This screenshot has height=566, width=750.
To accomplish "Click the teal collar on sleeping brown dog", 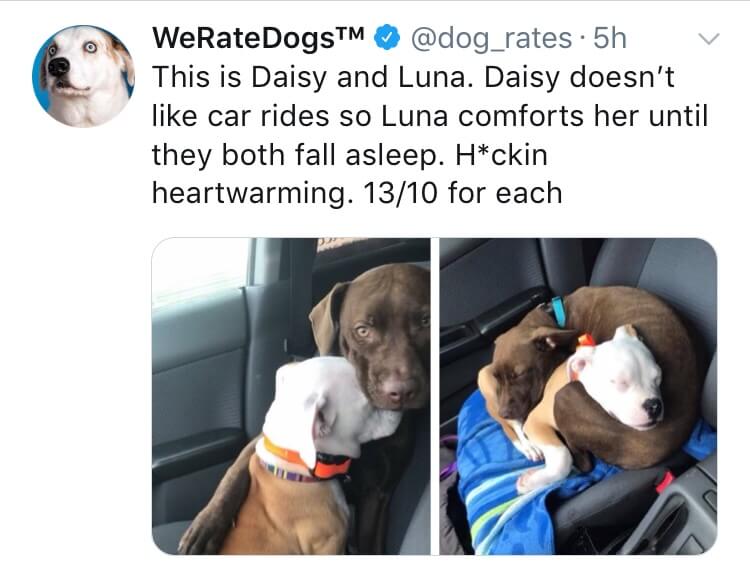I will [x=558, y=311].
